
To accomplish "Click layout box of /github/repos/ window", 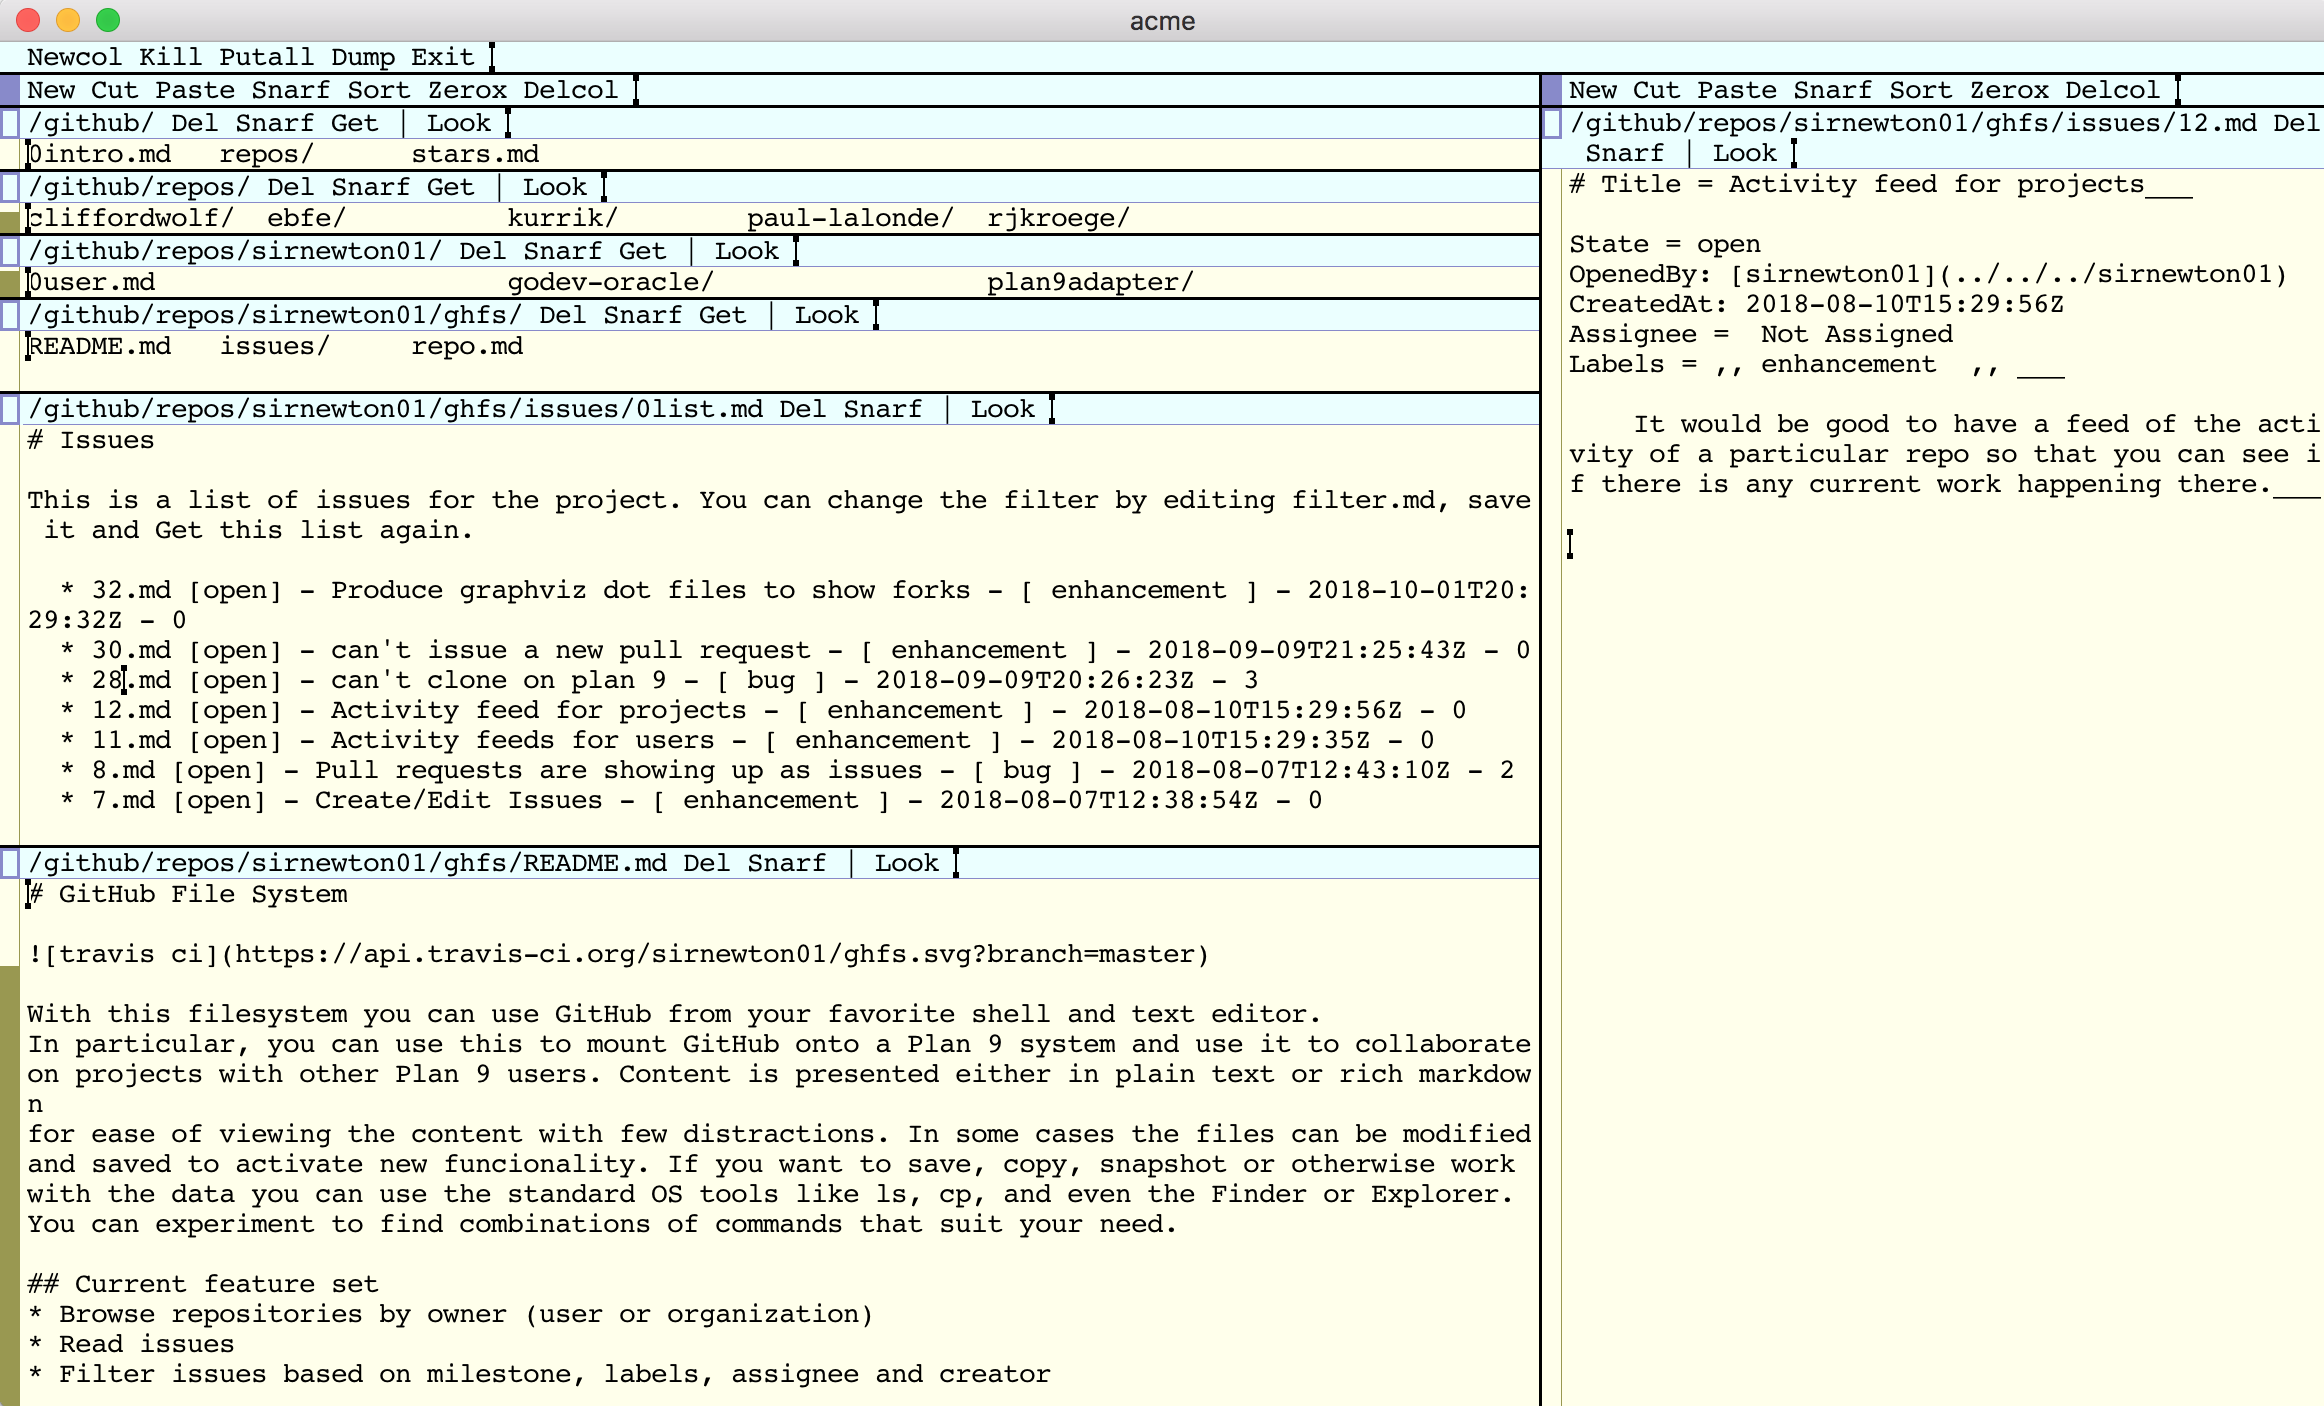I will click(x=9, y=187).
